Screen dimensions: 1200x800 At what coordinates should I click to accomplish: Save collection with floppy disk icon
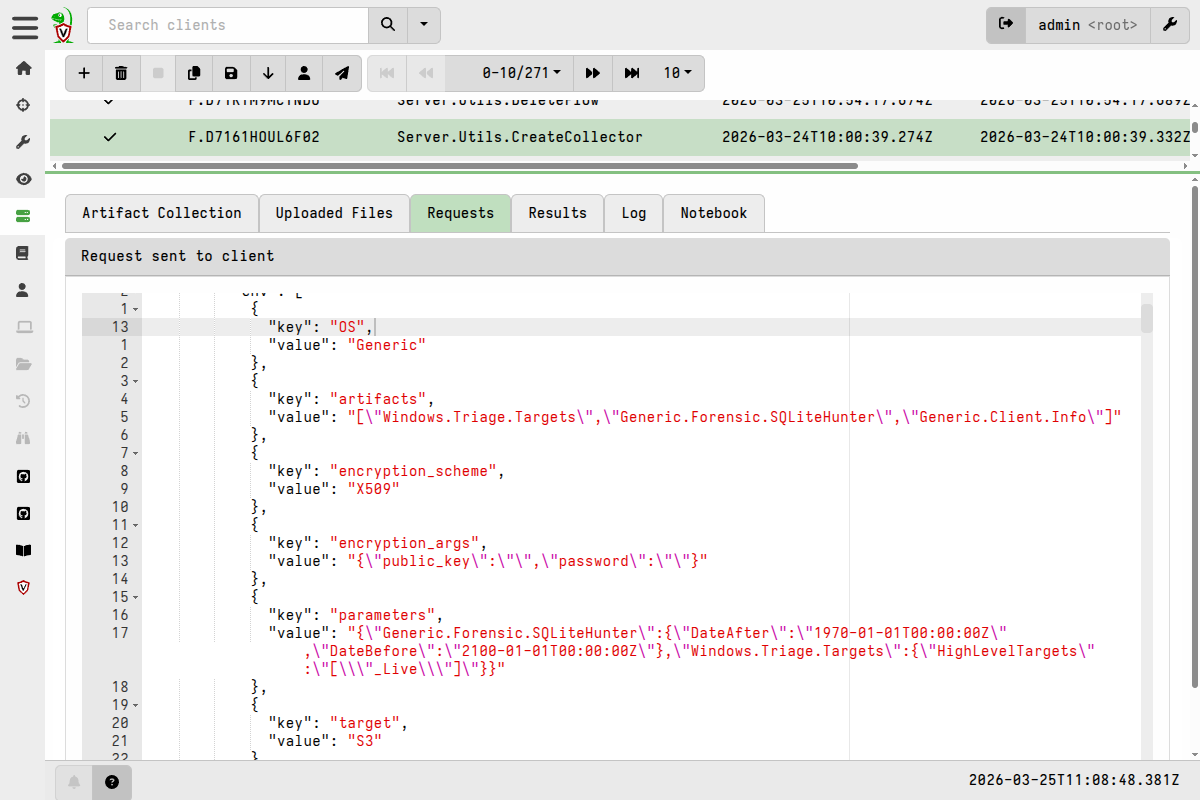(x=231, y=73)
